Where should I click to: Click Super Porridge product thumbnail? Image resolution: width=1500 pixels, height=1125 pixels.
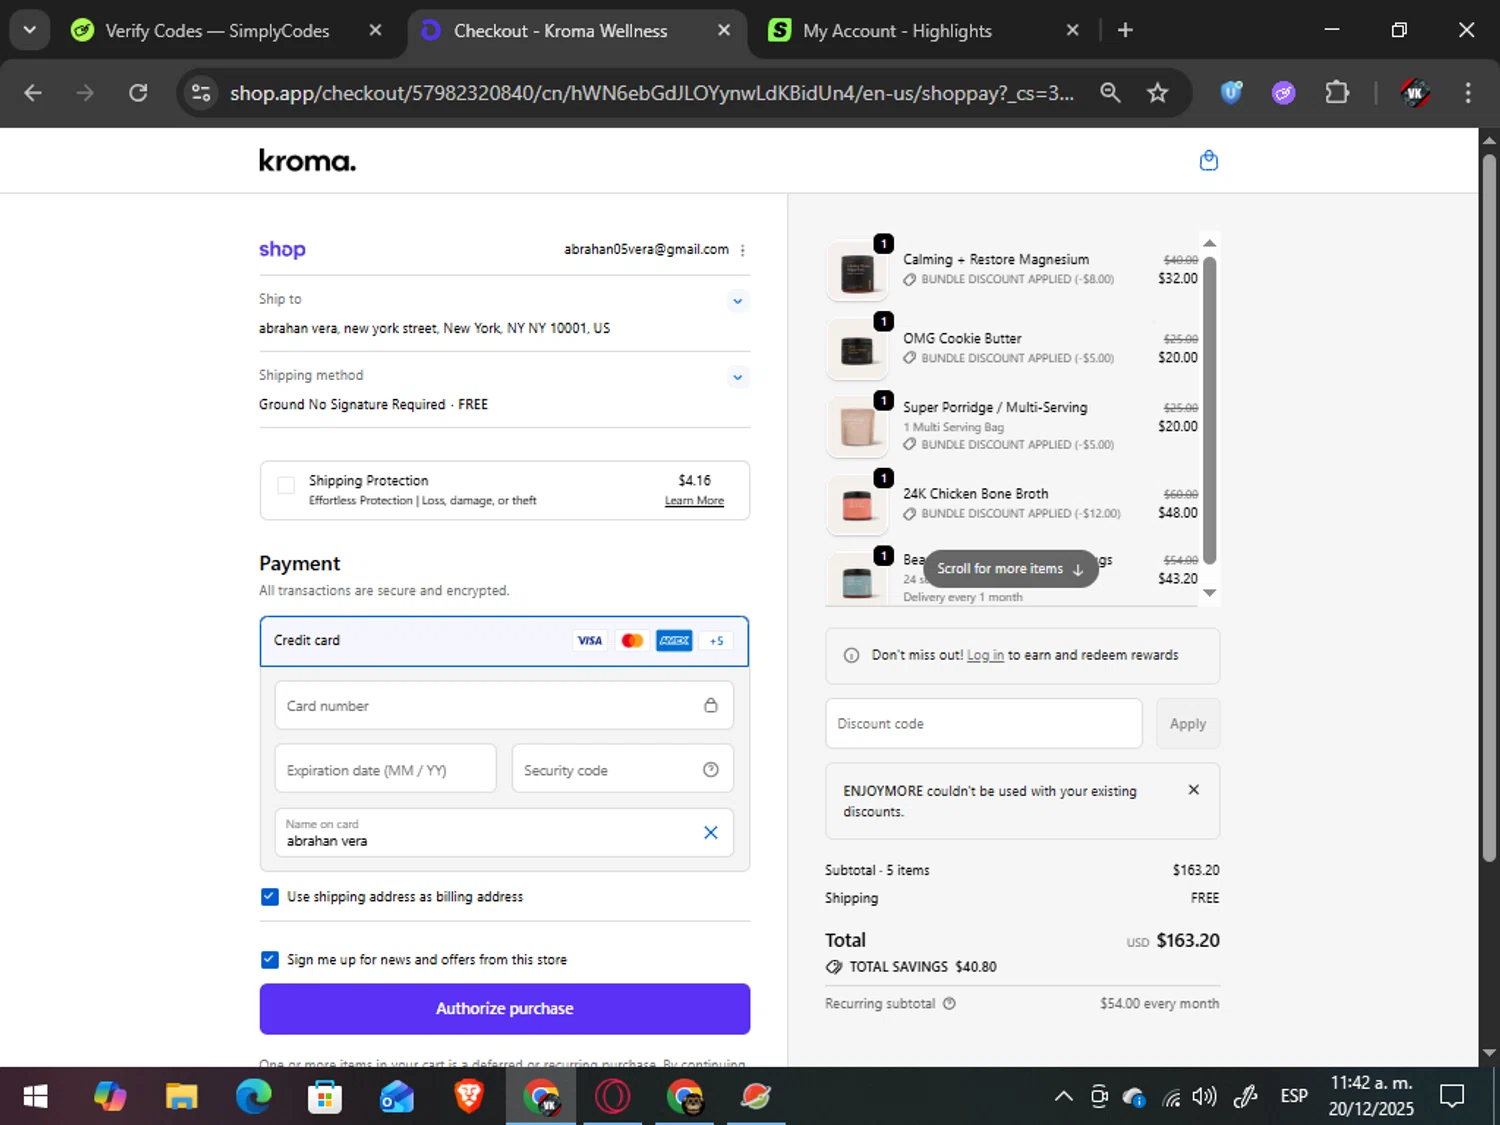857,426
